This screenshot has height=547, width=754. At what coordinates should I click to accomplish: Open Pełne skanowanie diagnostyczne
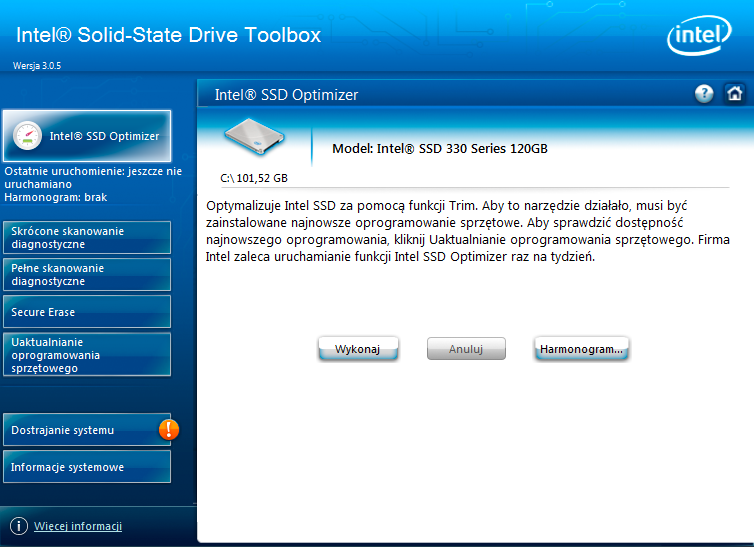tap(87, 274)
